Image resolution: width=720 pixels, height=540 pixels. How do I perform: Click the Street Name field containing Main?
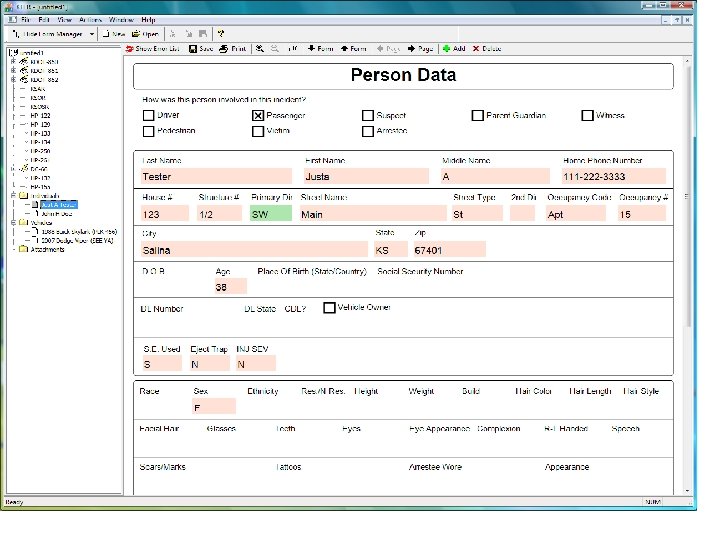372,214
